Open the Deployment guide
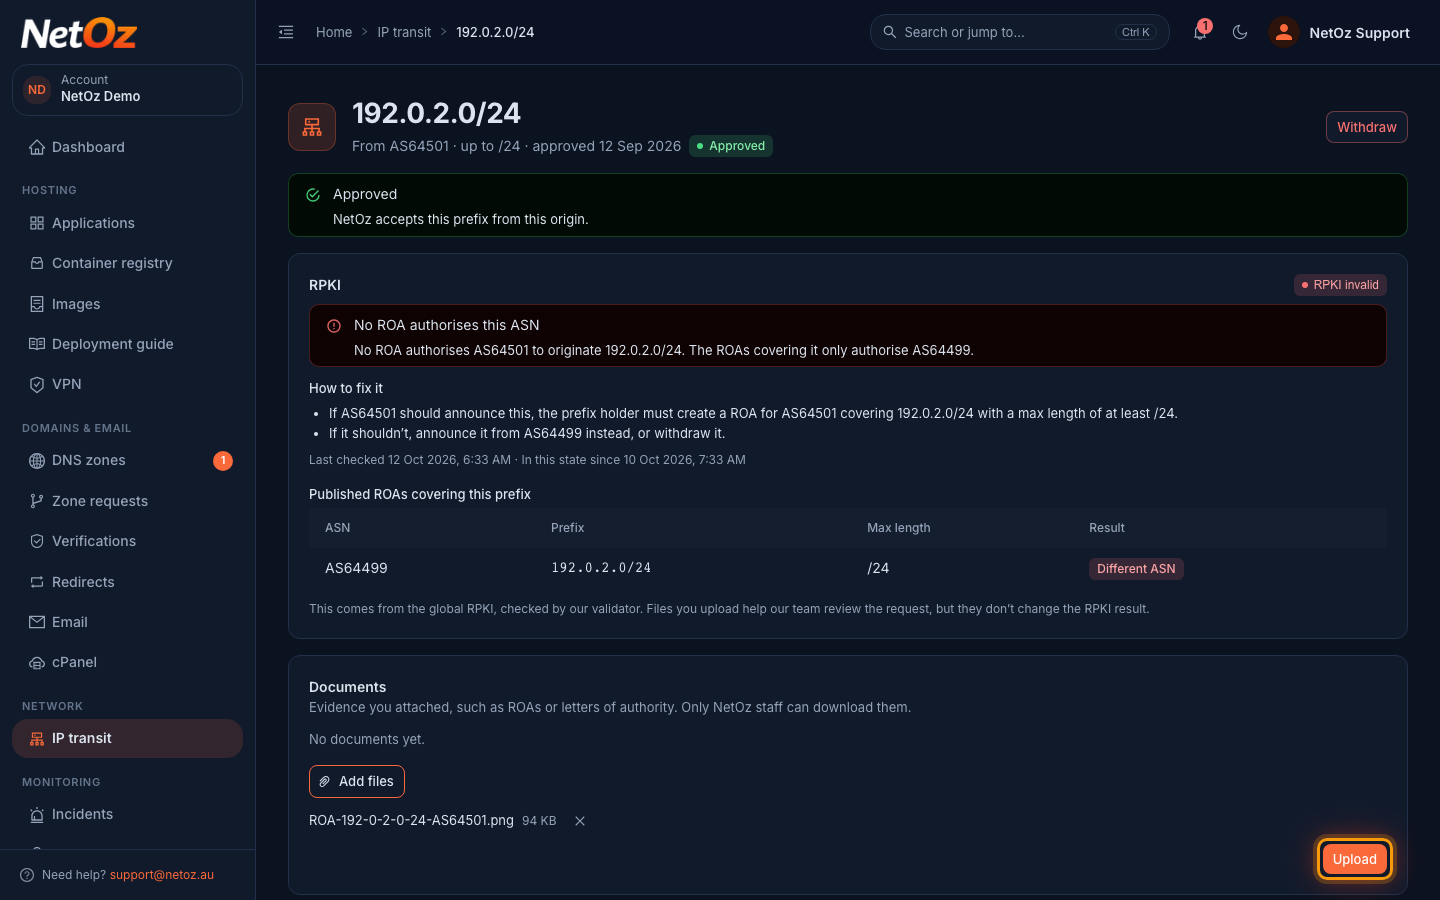 [127, 344]
